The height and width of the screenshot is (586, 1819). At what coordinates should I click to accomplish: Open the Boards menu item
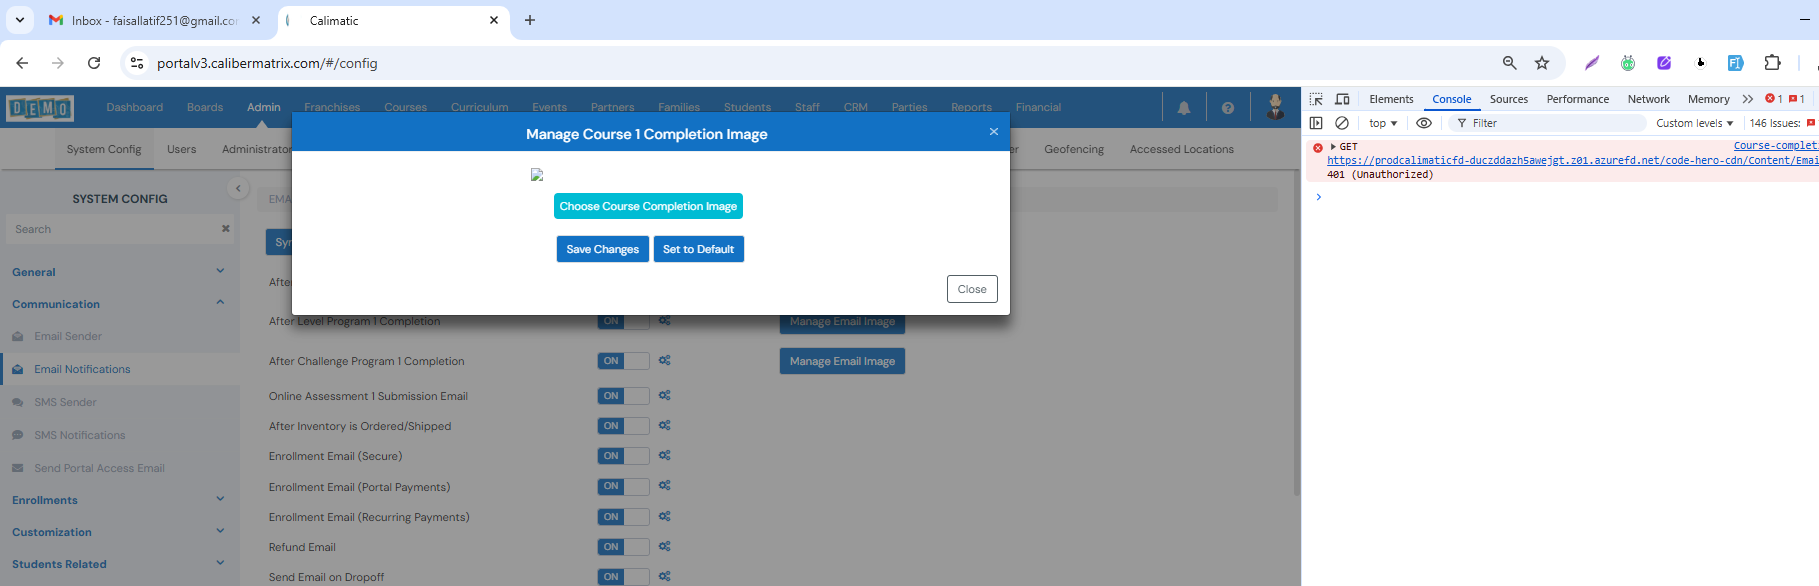[205, 107]
